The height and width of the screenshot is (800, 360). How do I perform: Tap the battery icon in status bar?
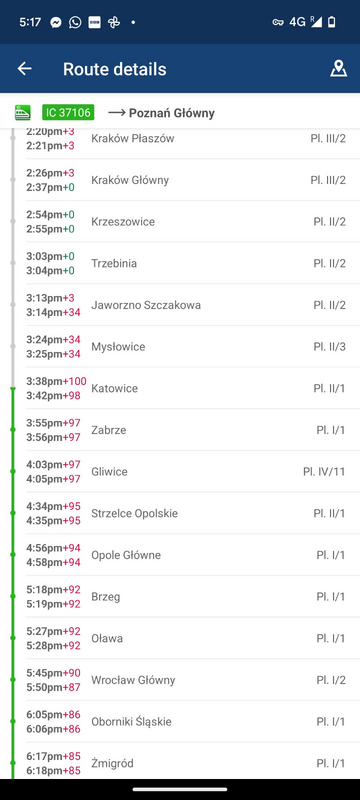tap(332, 22)
